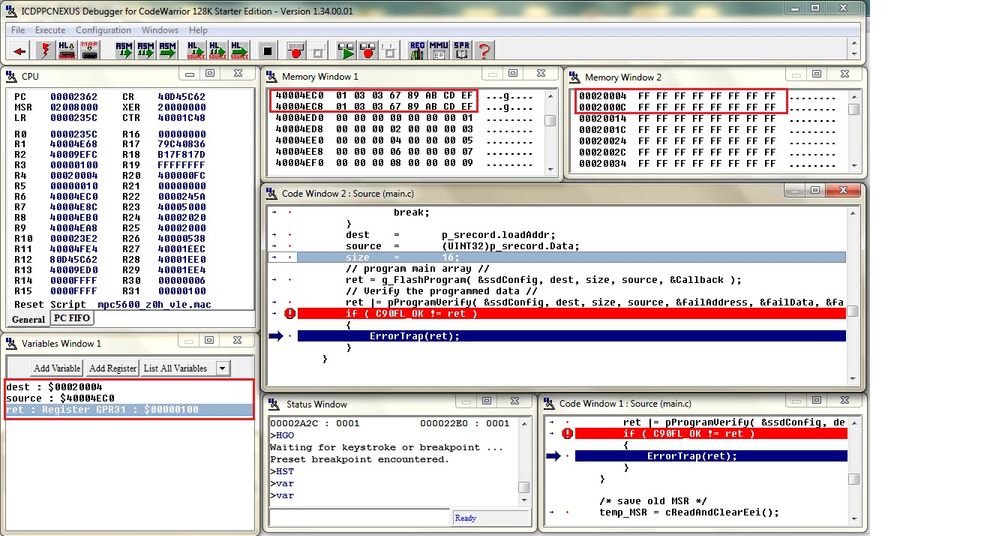Screen dimensions: 999x536
Task: Click the greyed breakpoint icon beside the red dot
Action: click(319, 50)
